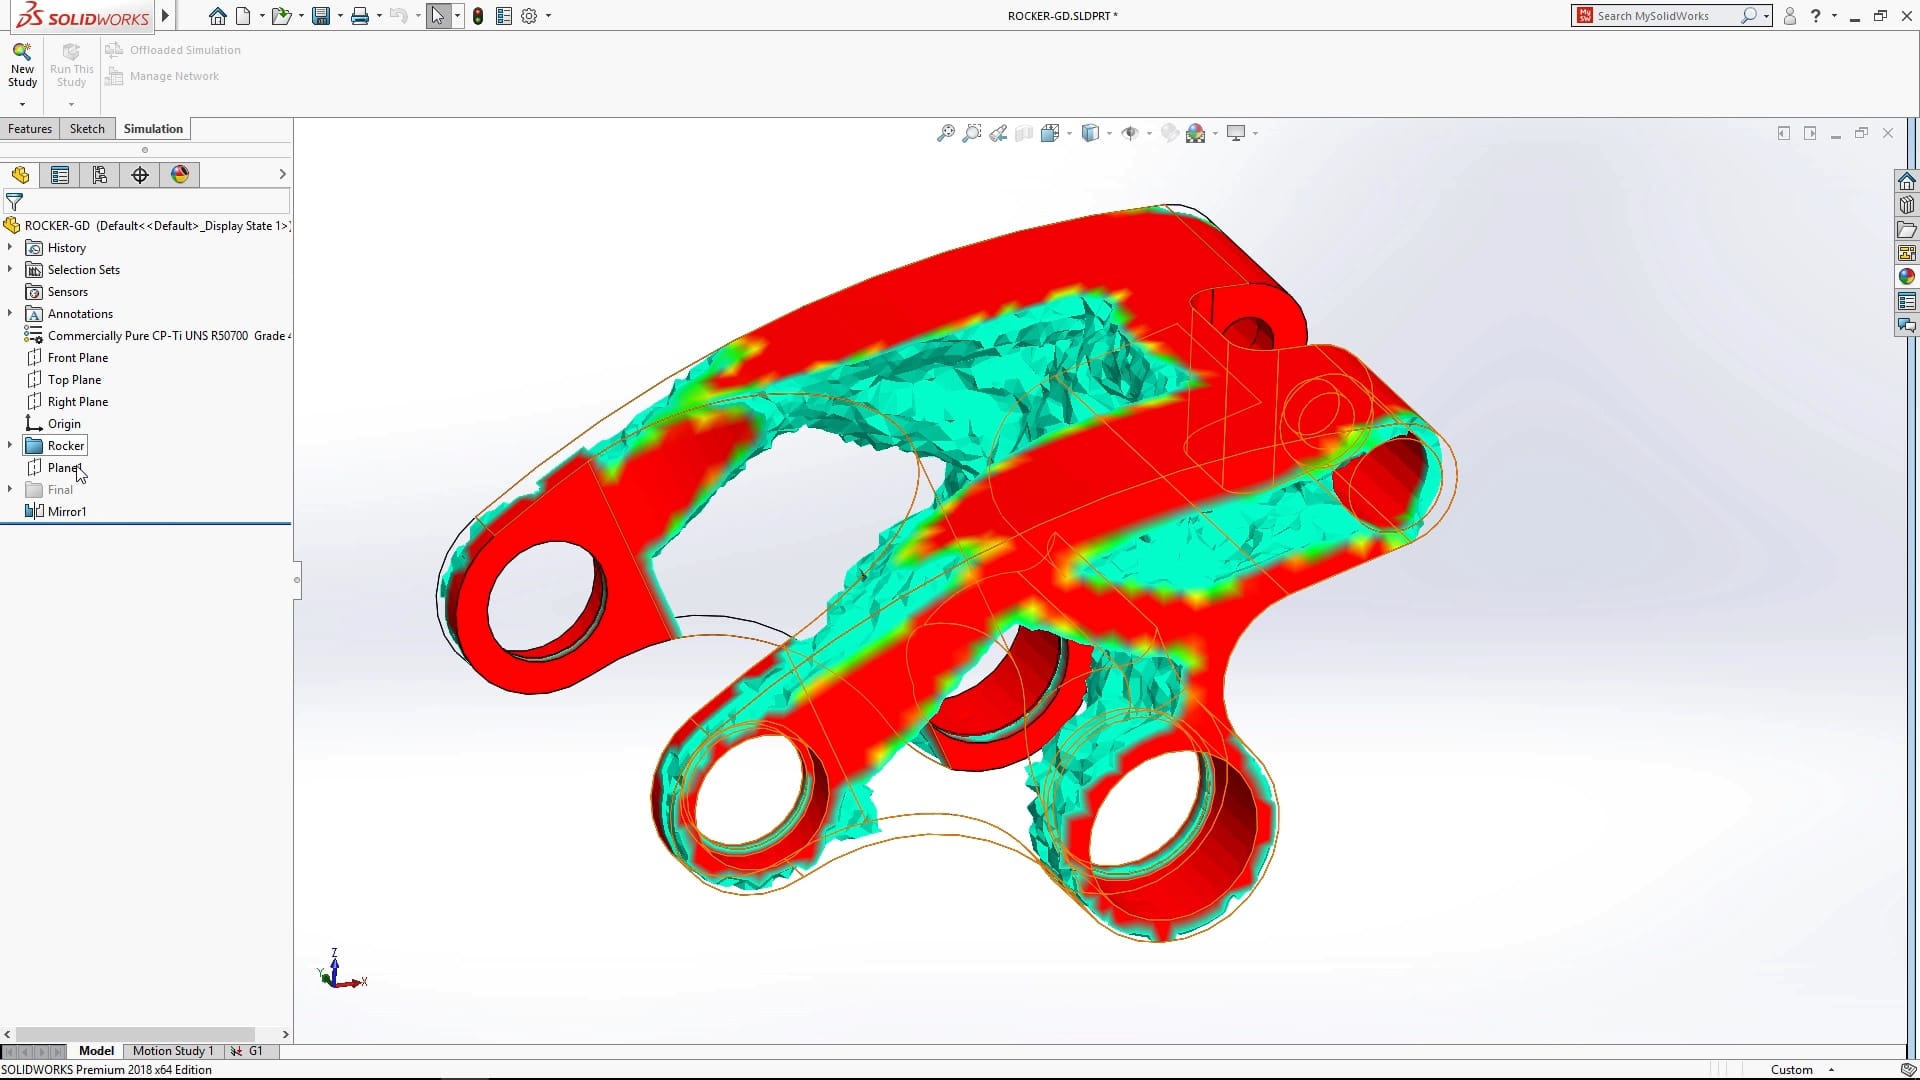Expand the manager tabs chevron
Image resolution: width=1920 pixels, height=1080 pixels.
click(282, 174)
